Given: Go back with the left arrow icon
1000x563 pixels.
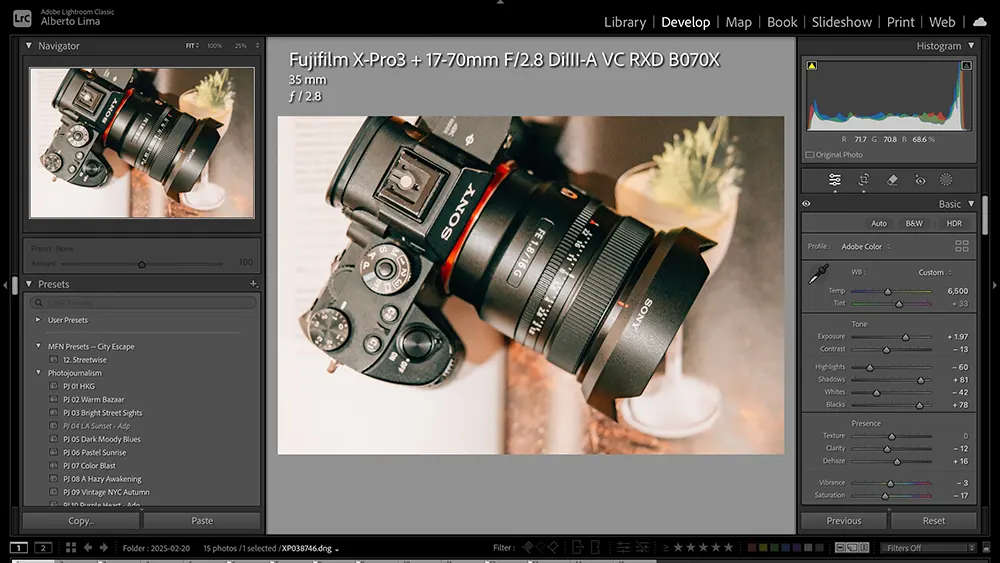Looking at the screenshot, I should (88, 548).
